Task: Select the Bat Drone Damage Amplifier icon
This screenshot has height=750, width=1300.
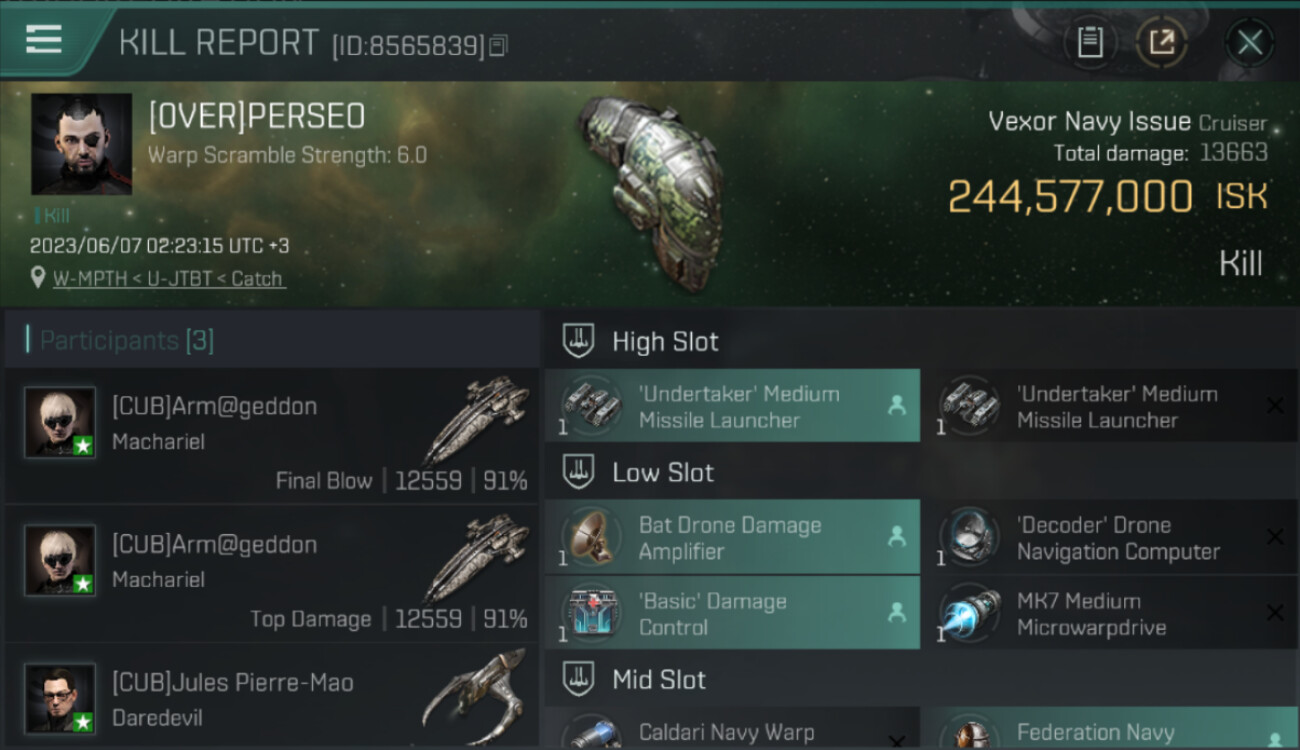Action: (x=591, y=538)
